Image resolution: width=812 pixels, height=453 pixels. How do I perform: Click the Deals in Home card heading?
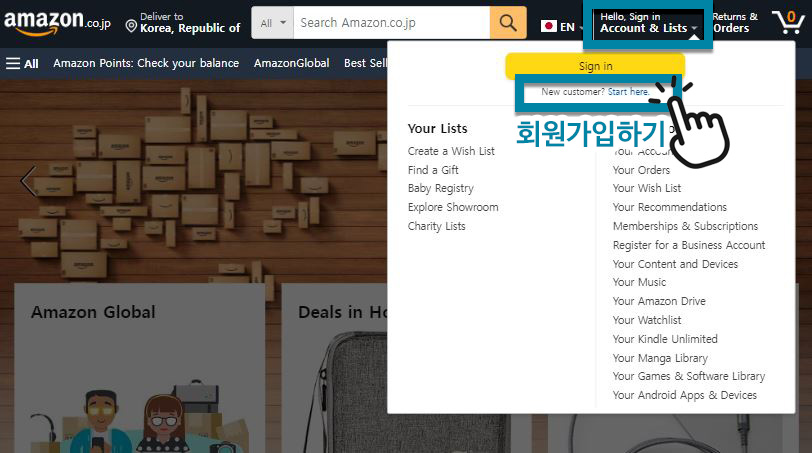342,312
